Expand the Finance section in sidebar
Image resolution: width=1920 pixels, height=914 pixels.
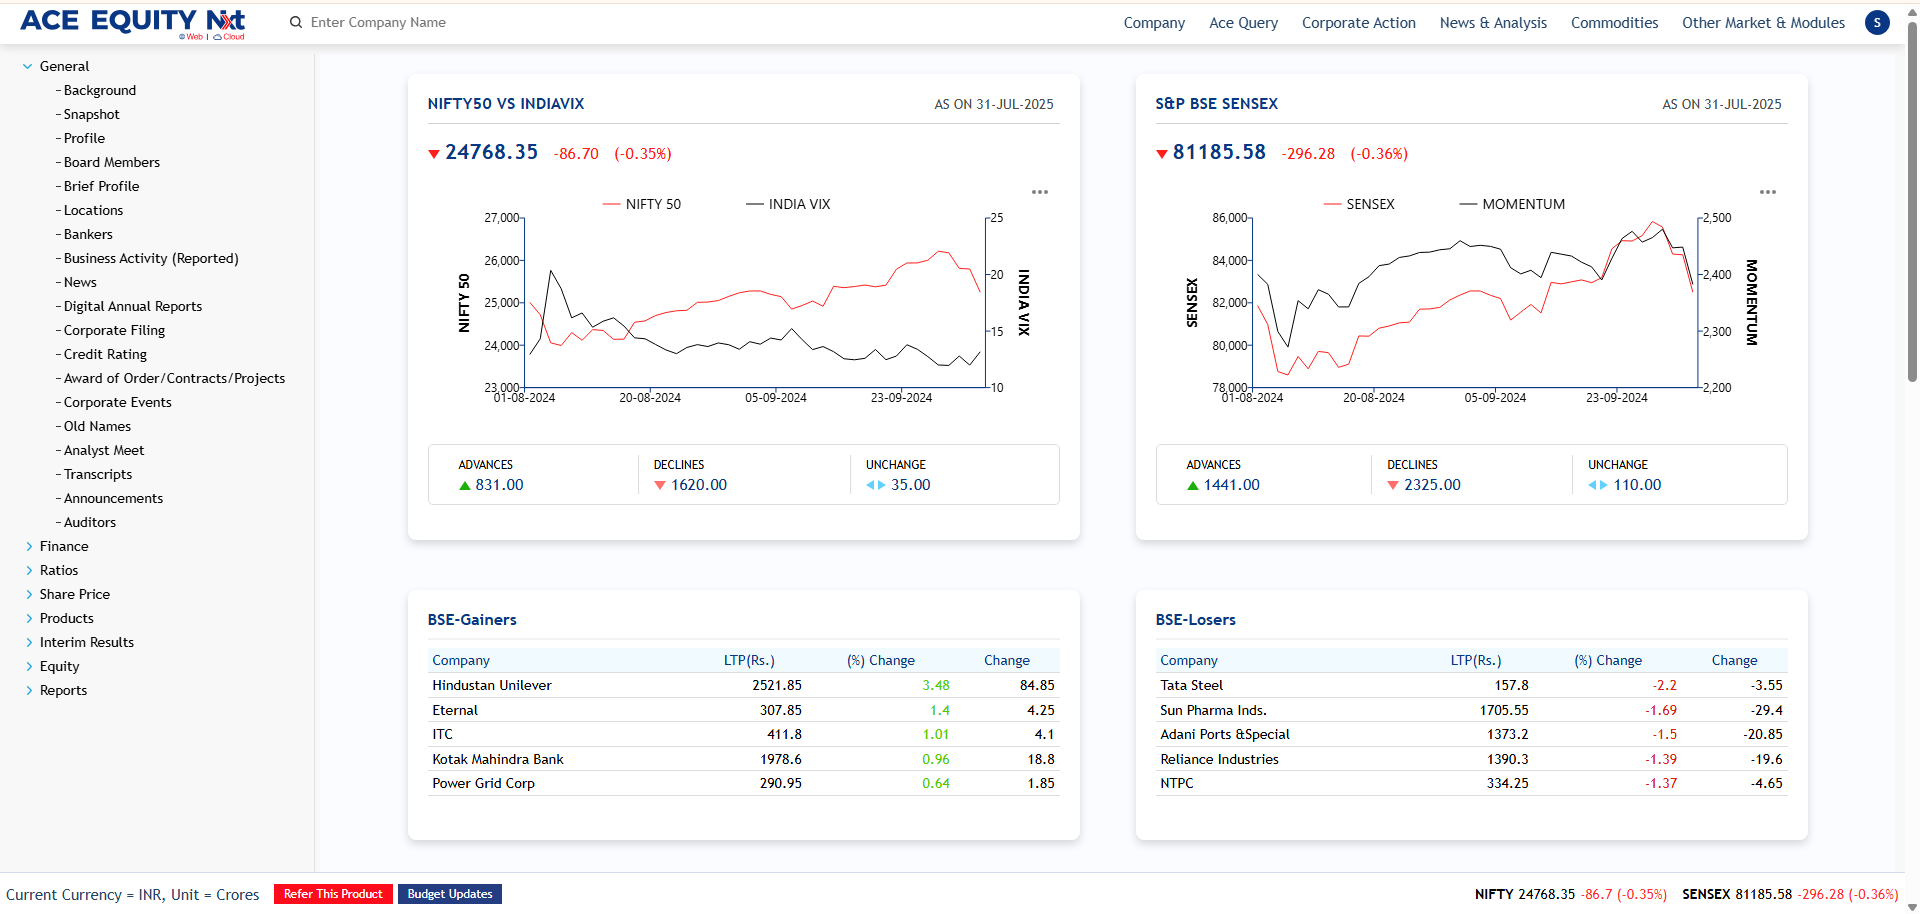pyautogui.click(x=28, y=547)
